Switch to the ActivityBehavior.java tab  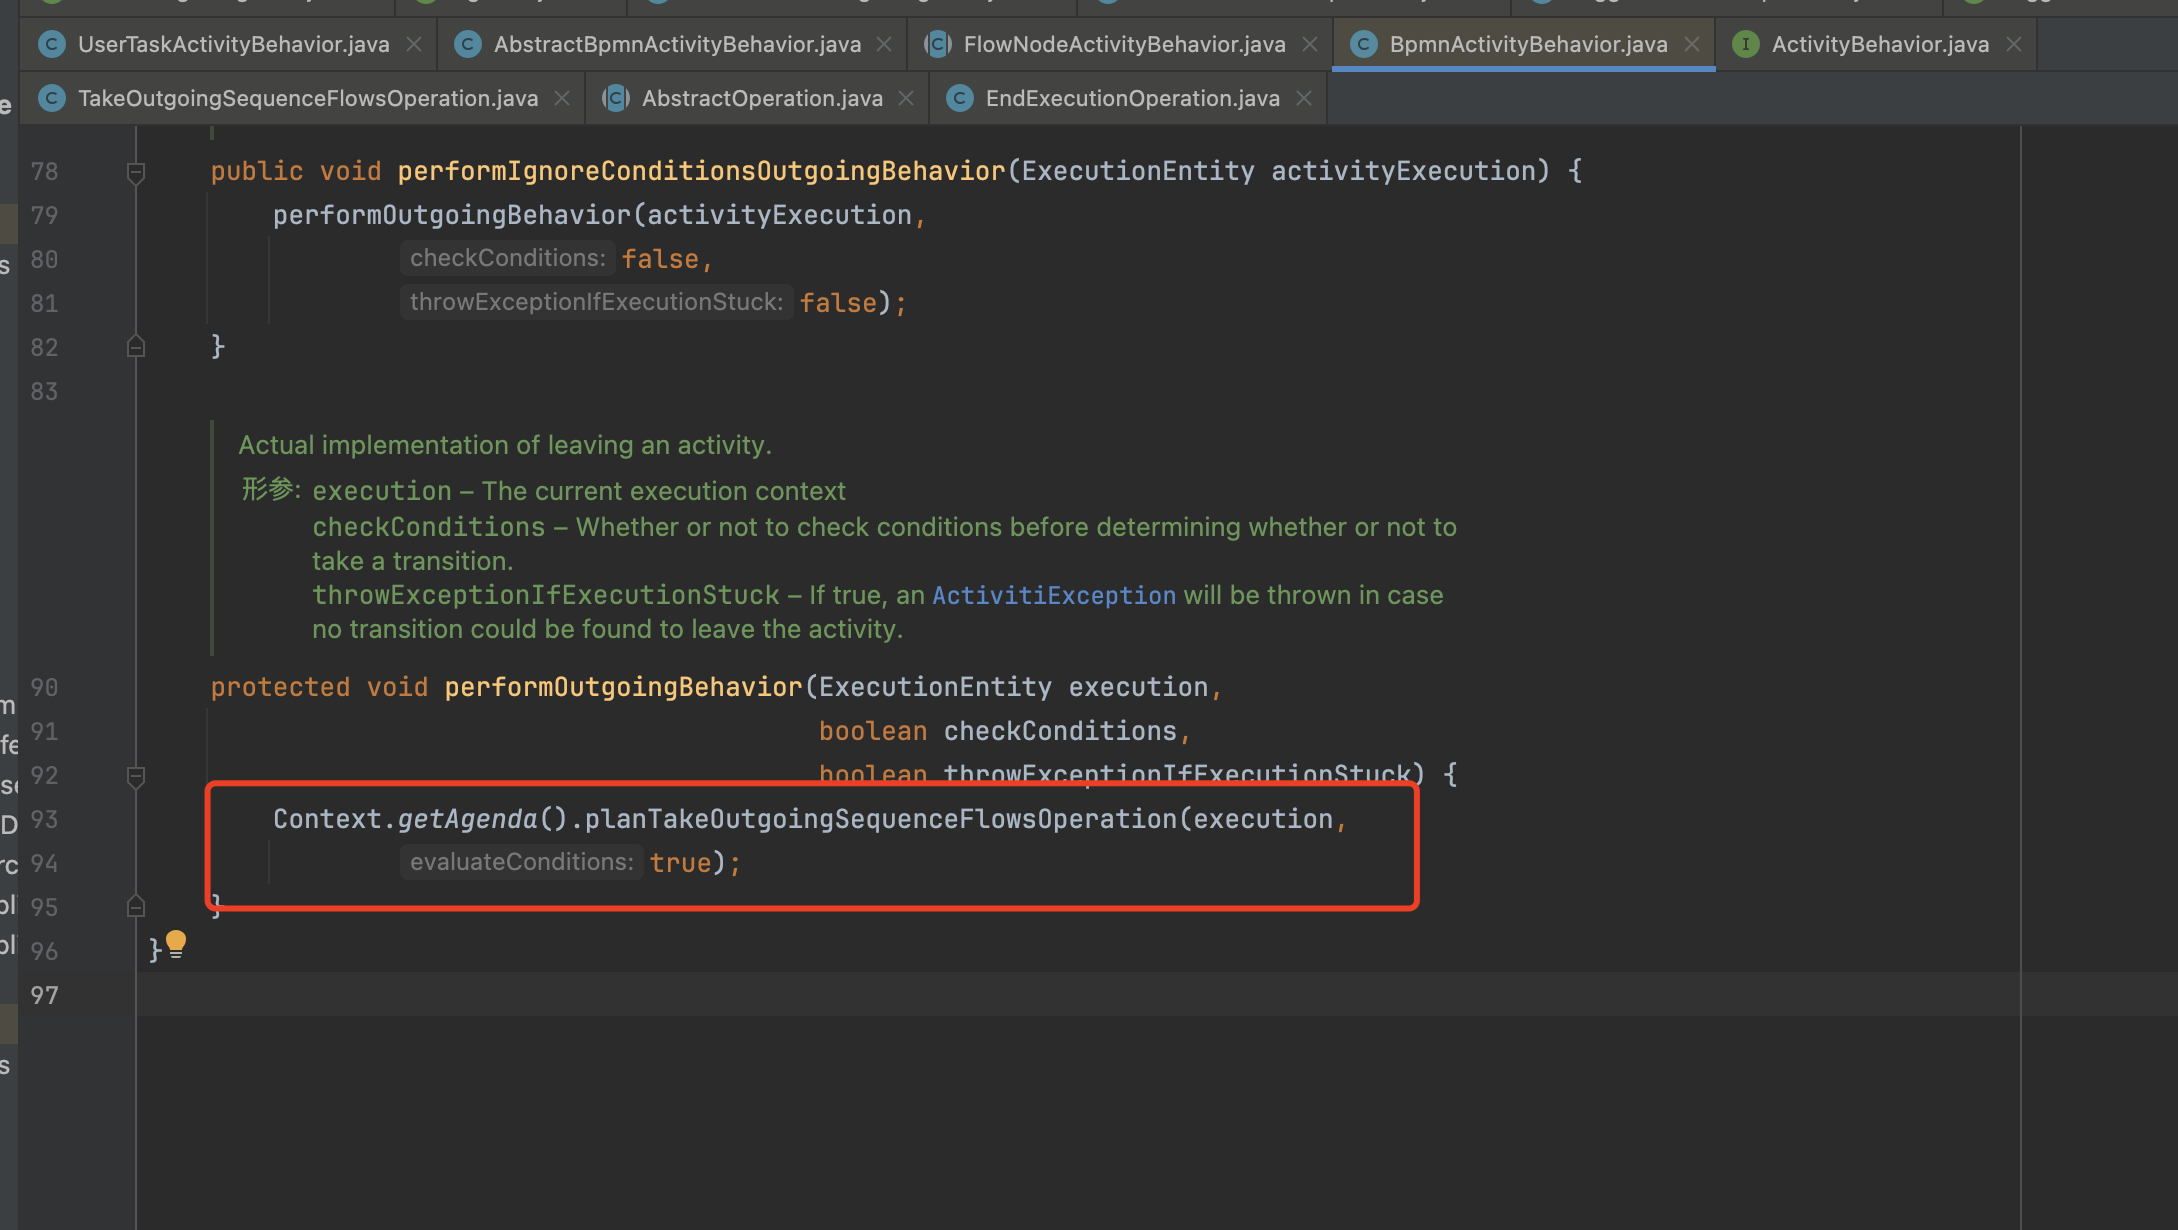[1879, 44]
